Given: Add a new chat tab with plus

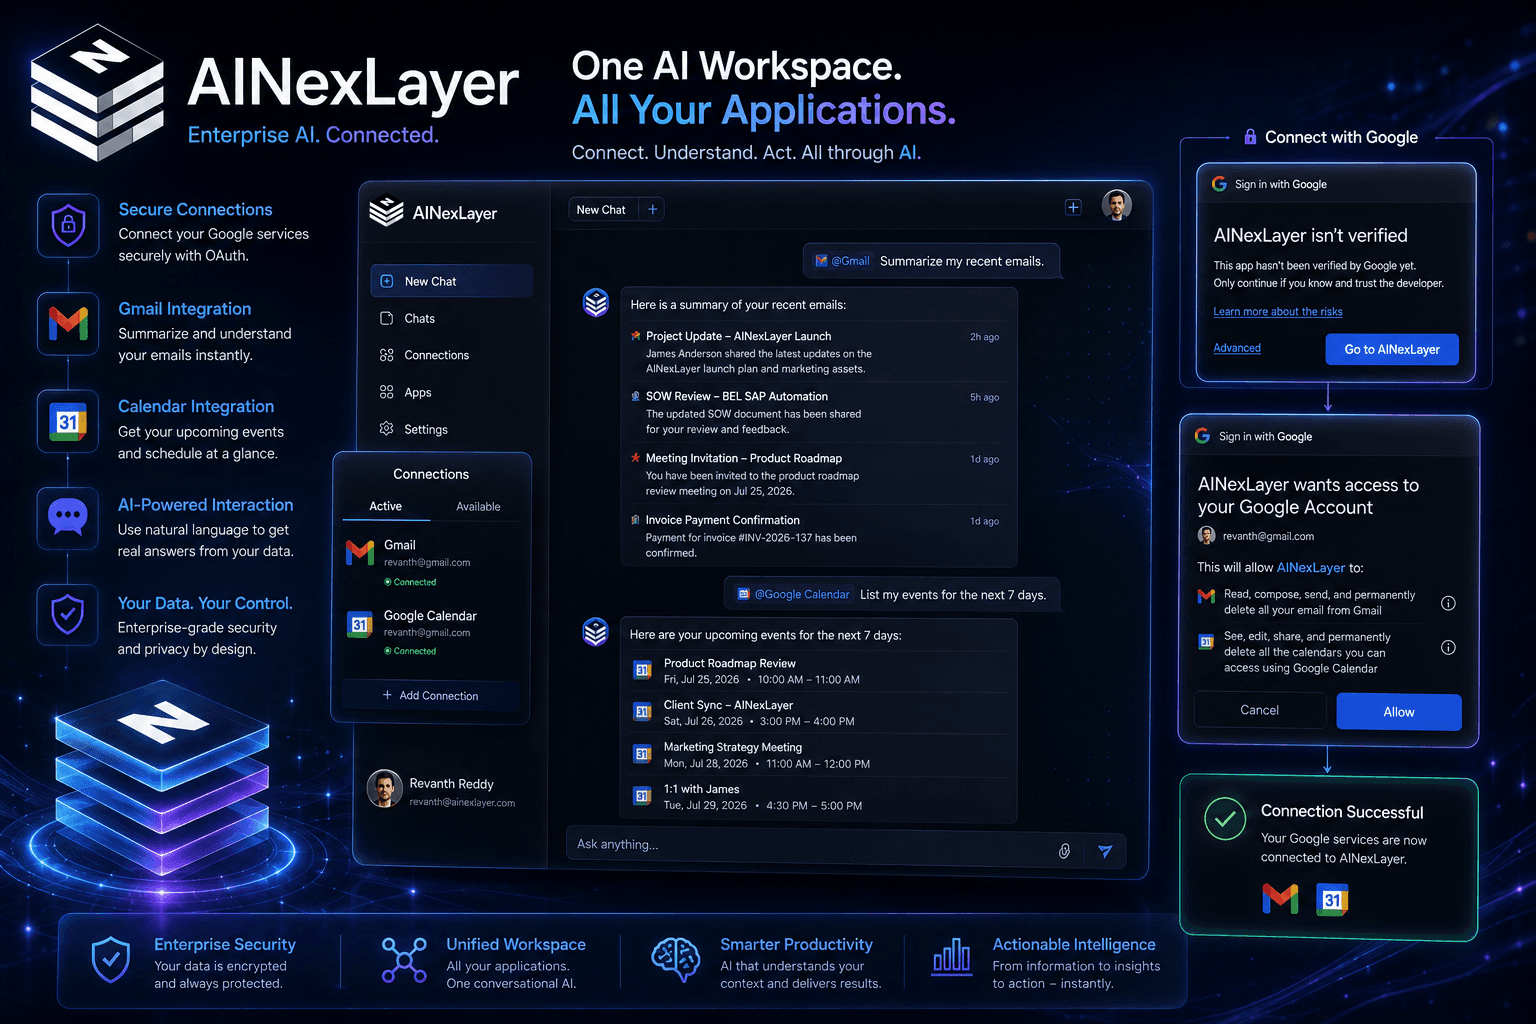Looking at the screenshot, I should [x=653, y=210].
